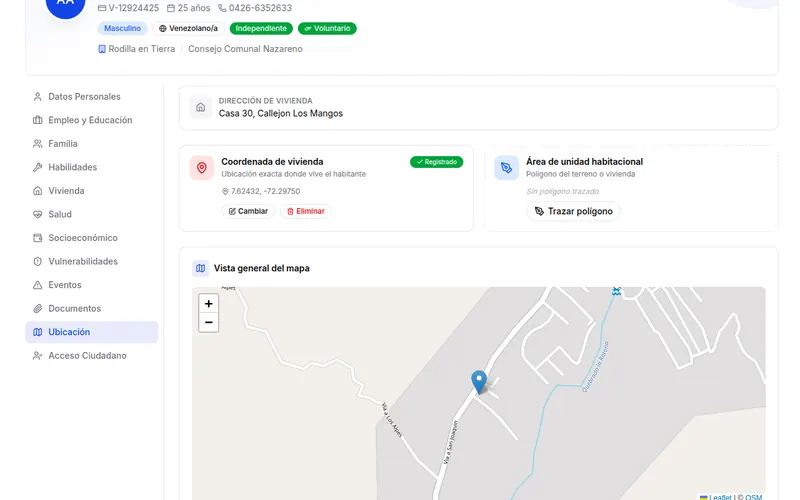
Task: Click the wrench icon beside Habilidades
Action: click(37, 167)
